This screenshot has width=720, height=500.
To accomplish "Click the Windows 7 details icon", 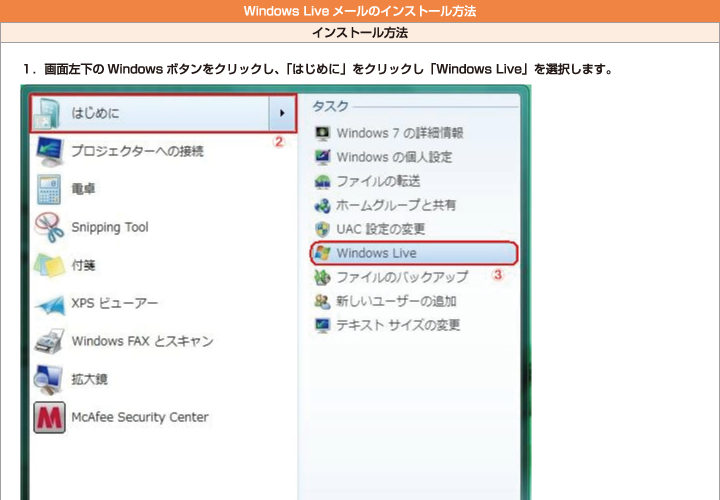I will click(x=322, y=133).
